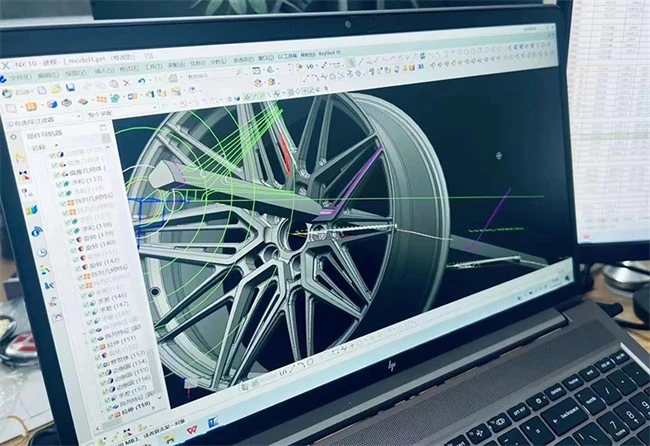Click the blue Block feature toolbar icon
Screen dimensions: 650x446
(52, 104)
